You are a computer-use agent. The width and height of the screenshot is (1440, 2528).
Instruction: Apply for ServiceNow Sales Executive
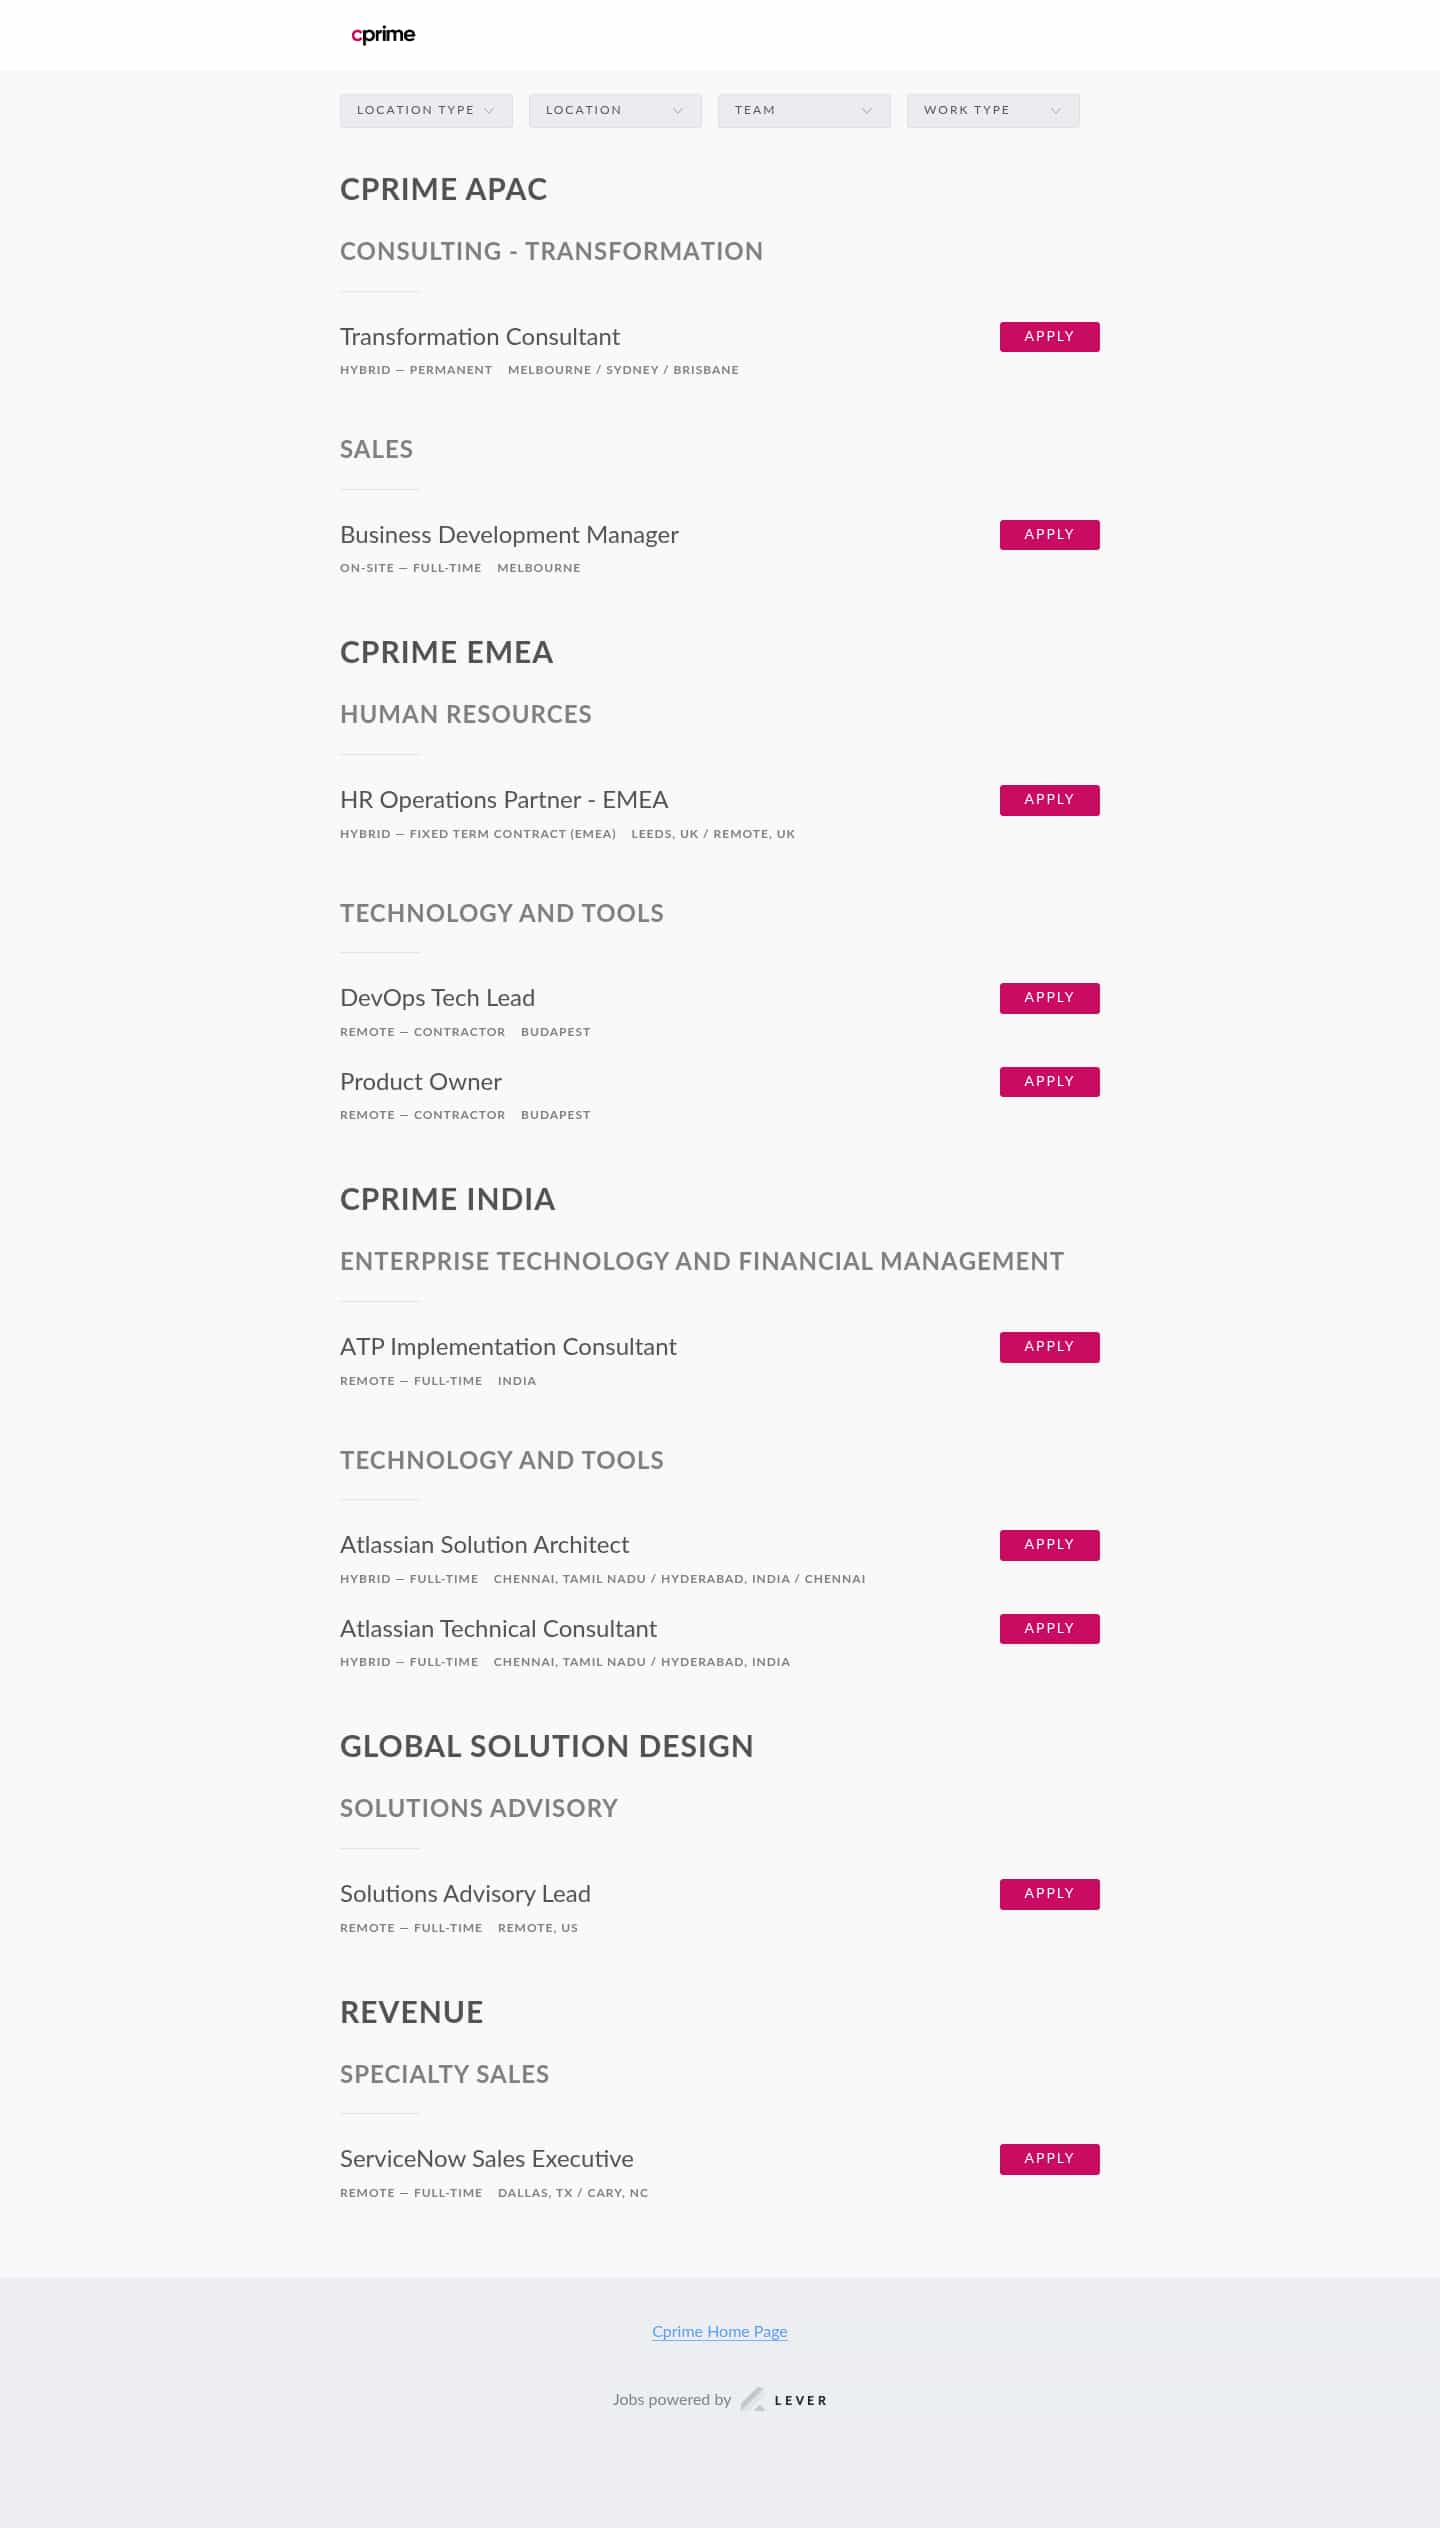pyautogui.click(x=1049, y=2159)
